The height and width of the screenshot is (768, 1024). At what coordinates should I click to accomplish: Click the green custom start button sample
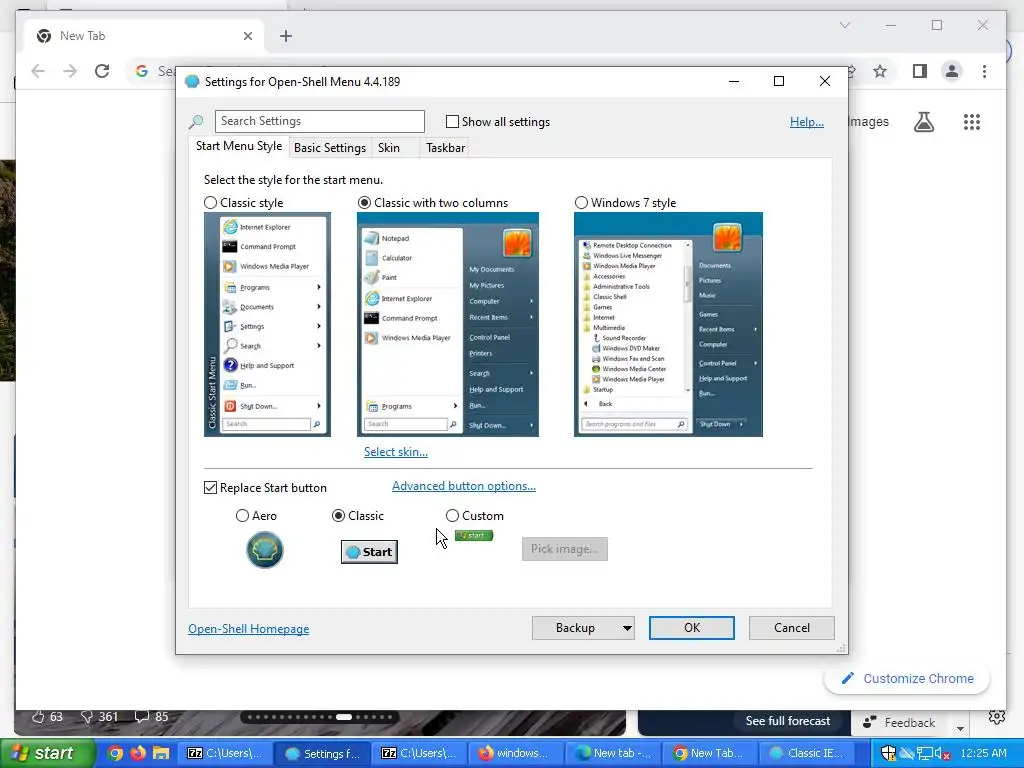point(474,536)
